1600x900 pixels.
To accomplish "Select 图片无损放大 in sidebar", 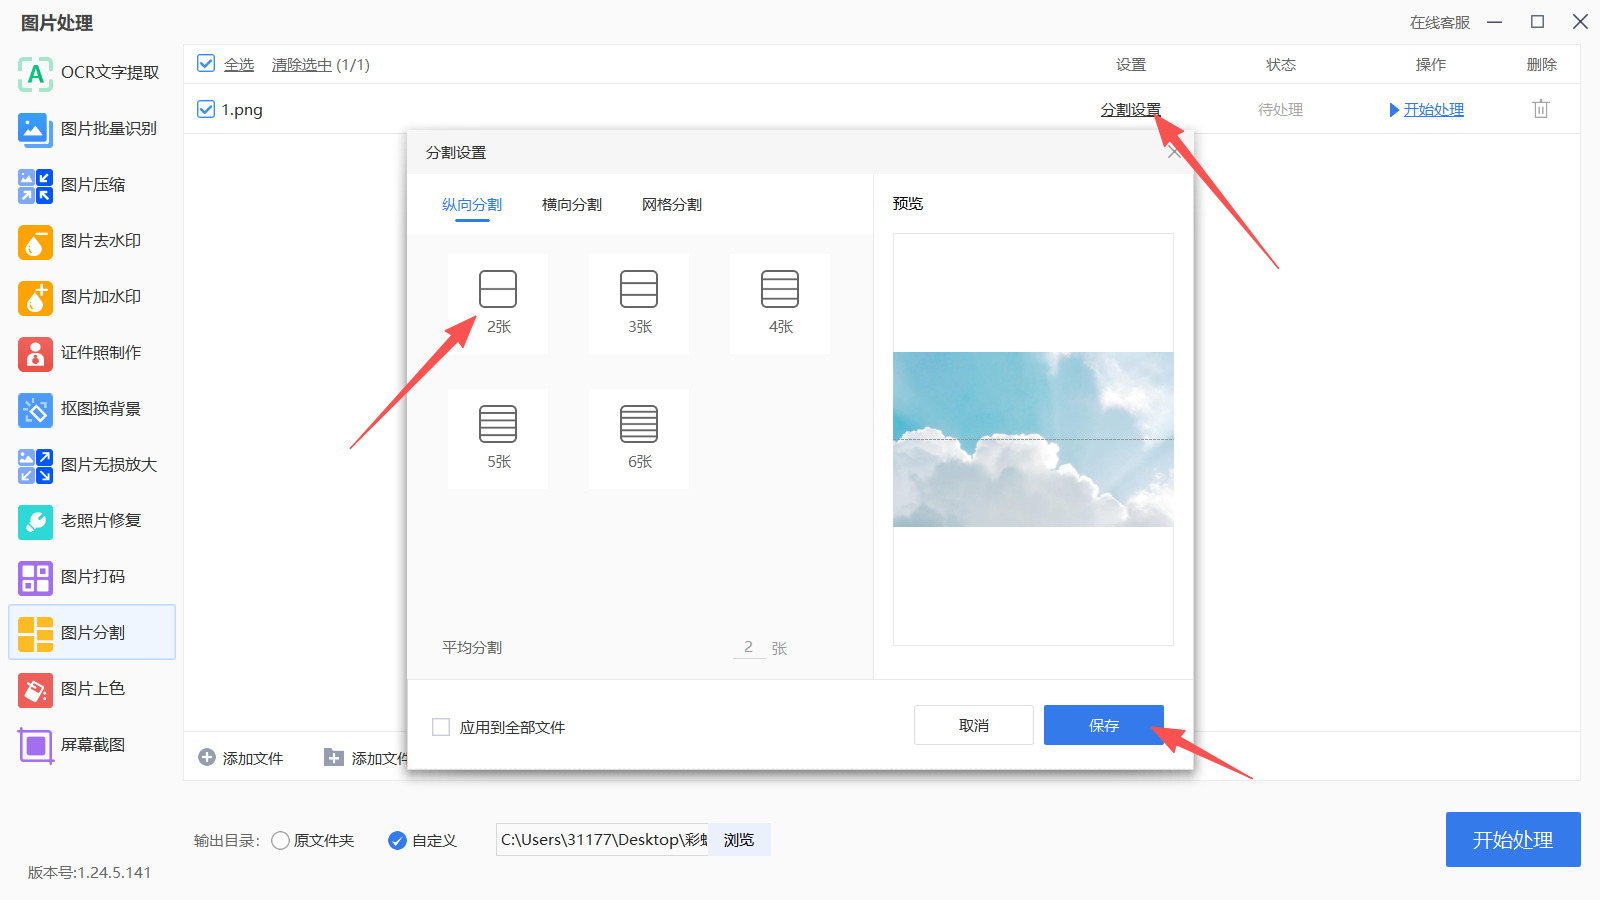I will coord(92,465).
